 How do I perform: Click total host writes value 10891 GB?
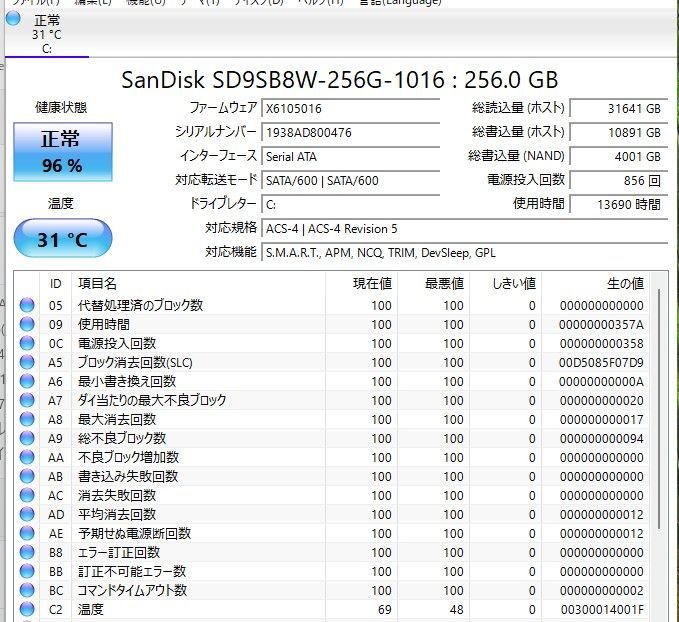tap(618, 133)
